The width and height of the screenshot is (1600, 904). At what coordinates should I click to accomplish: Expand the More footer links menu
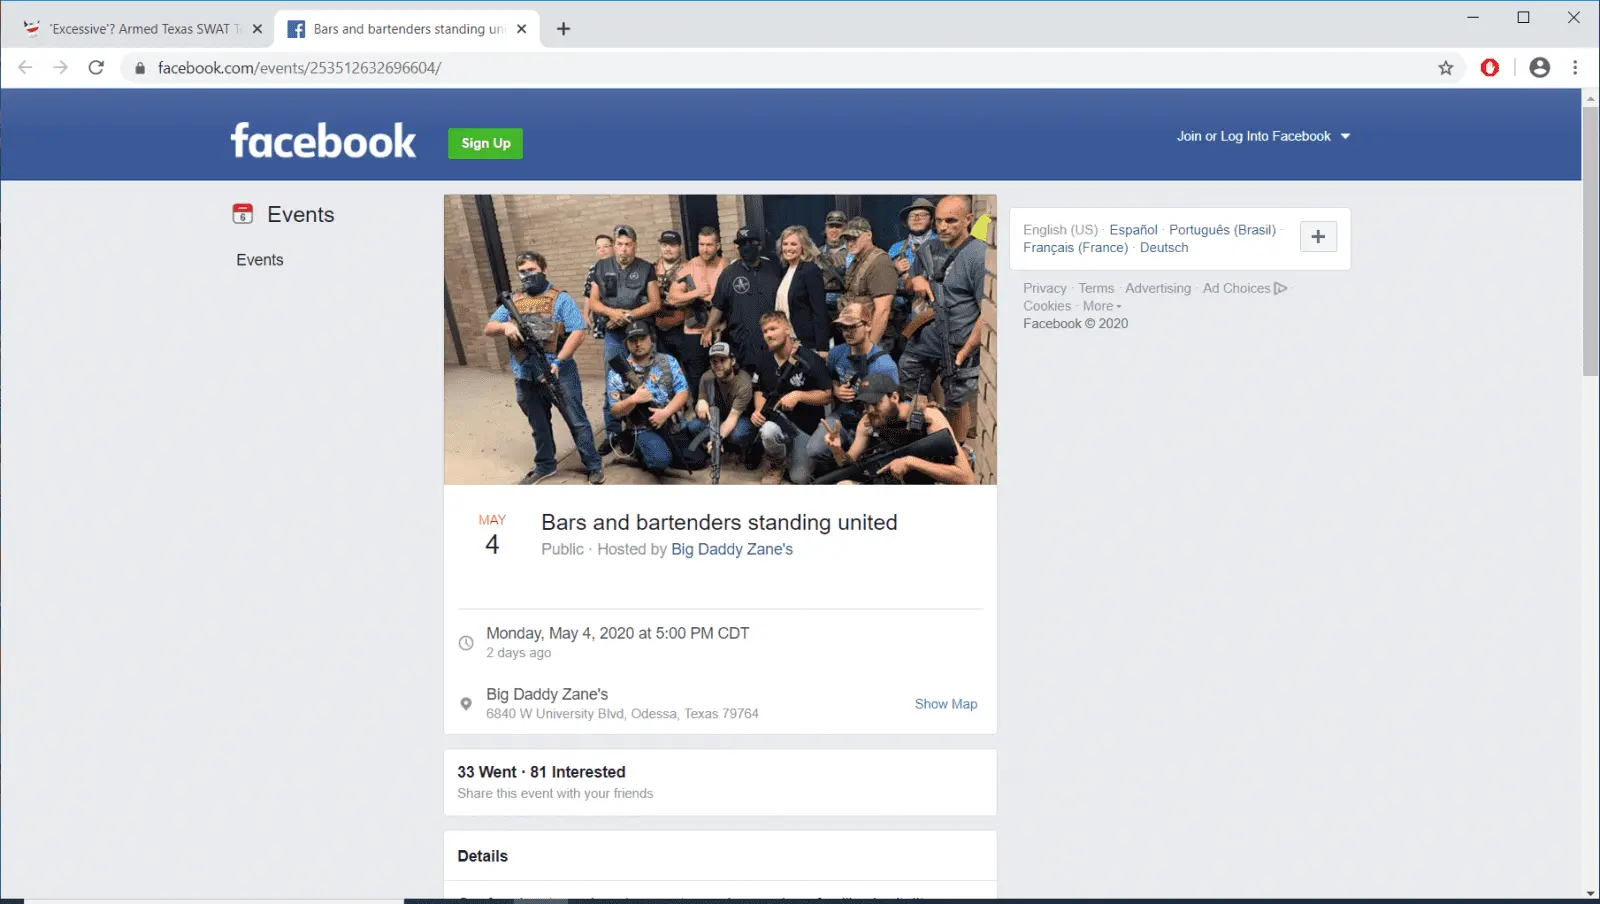click(x=1101, y=306)
